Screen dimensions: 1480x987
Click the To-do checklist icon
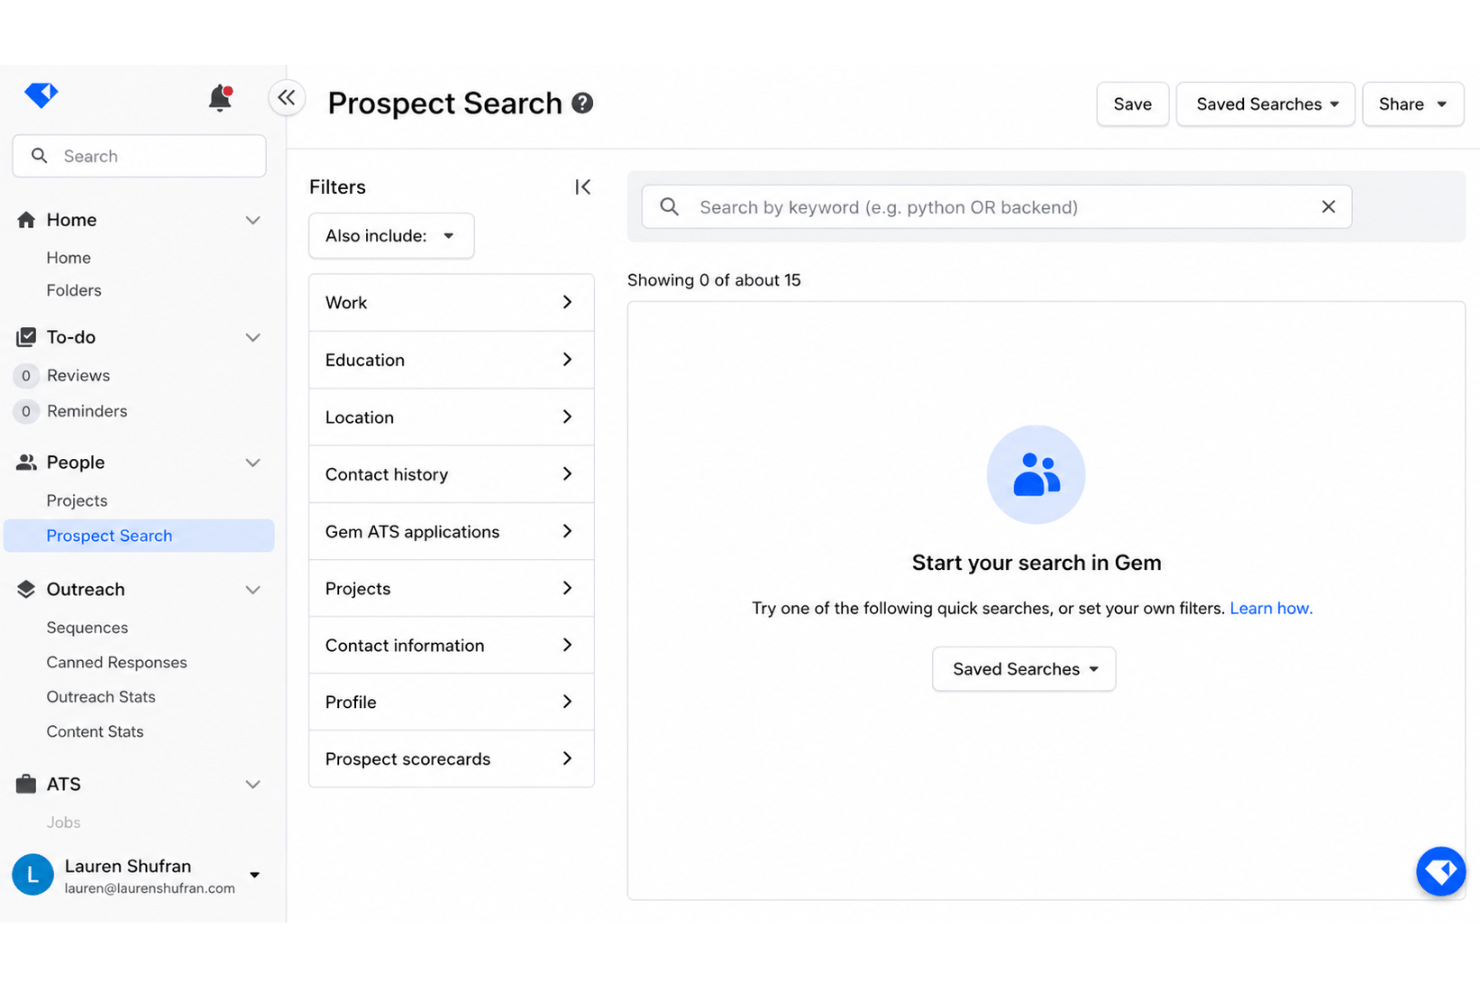pos(26,337)
